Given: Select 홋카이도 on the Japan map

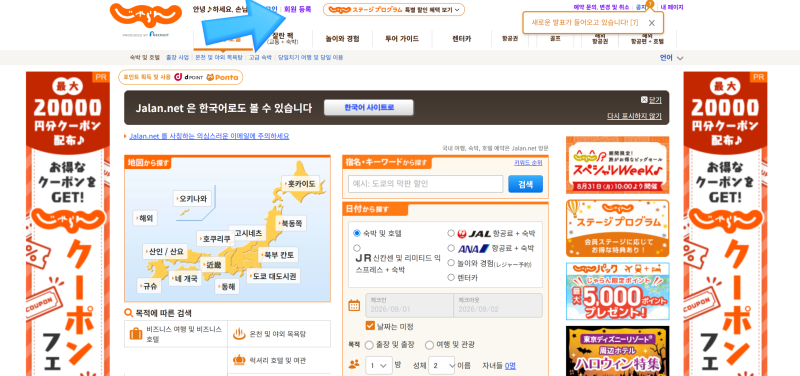Looking at the screenshot, I should pos(301,184).
